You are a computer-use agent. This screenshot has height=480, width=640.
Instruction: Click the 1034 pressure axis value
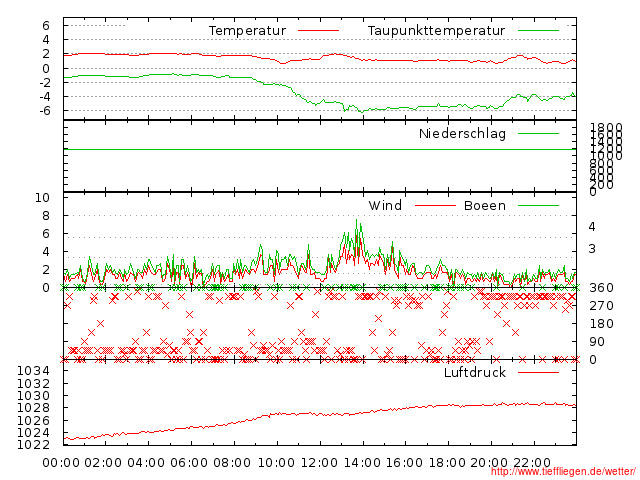33,371
